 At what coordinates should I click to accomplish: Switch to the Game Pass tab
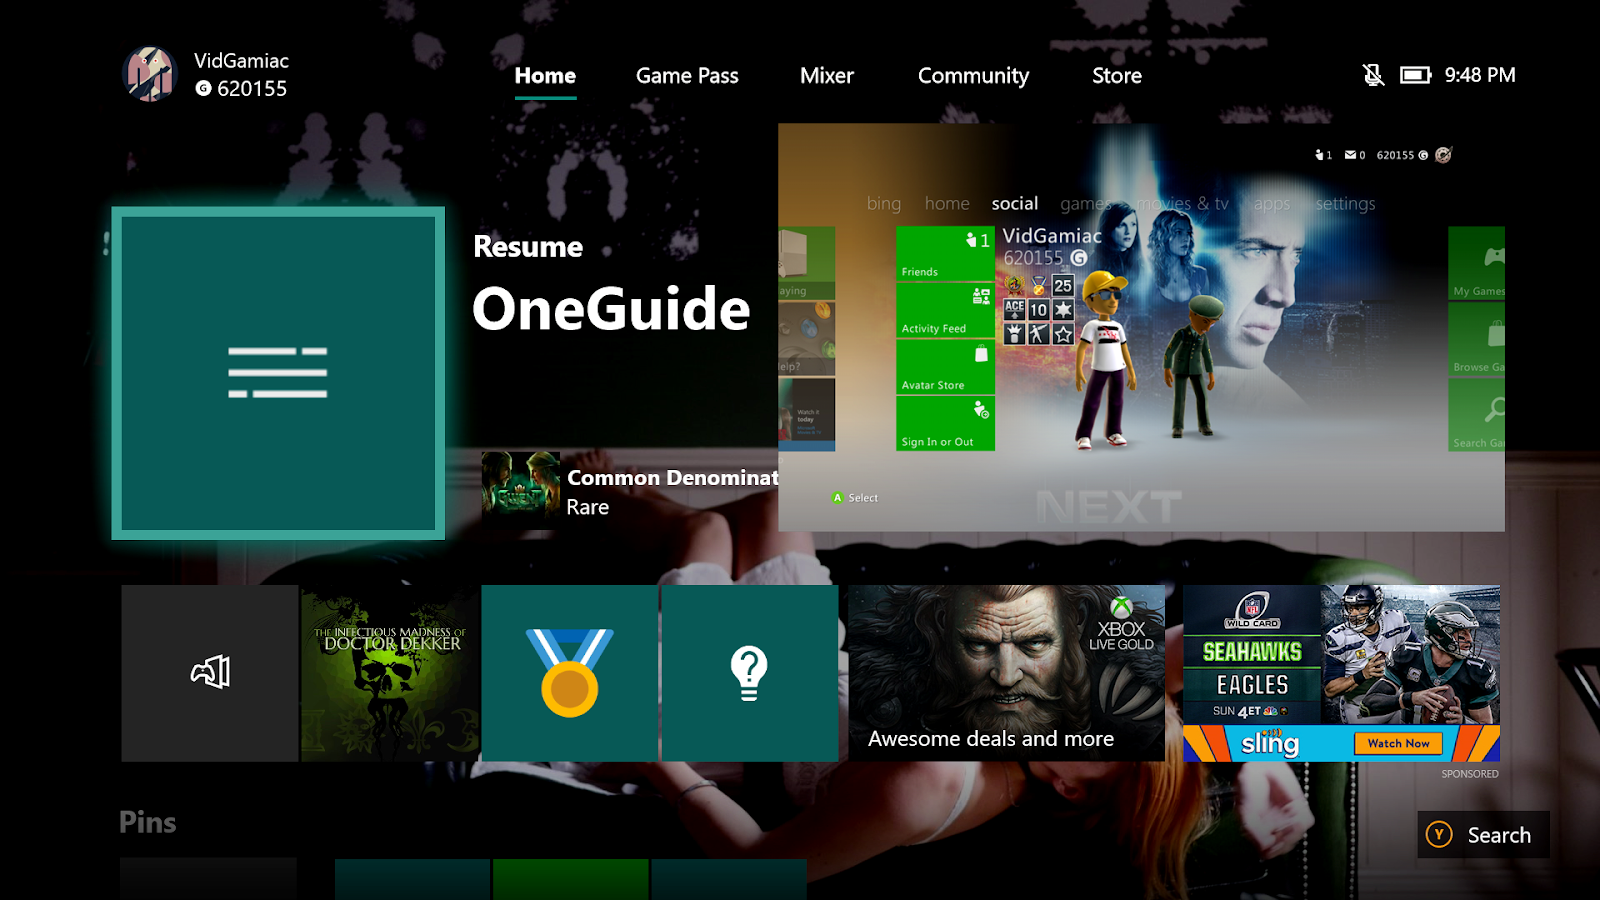tap(687, 76)
